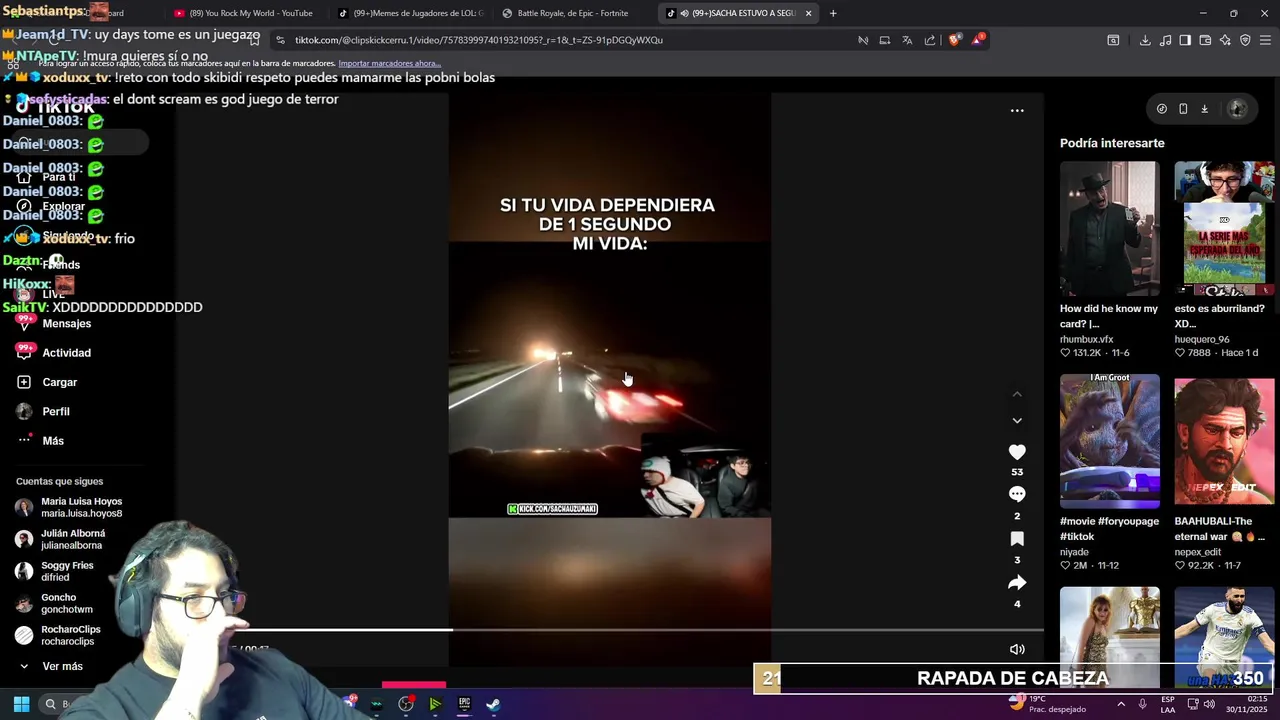This screenshot has height=720, width=1280.
Task: Like the TikTok video with heart icon
Action: [1017, 452]
